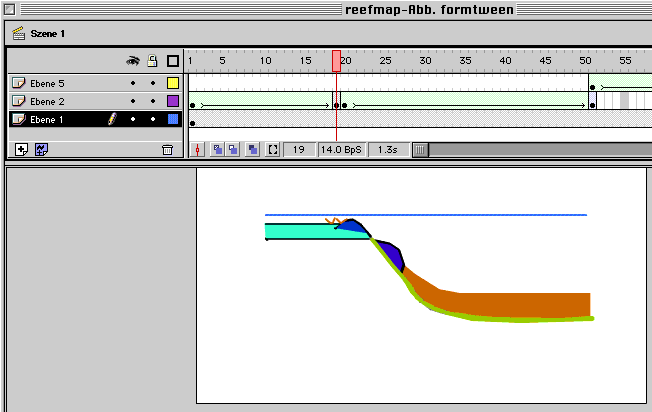Select the Ebene 2 keyframe at frame 20

point(344,106)
